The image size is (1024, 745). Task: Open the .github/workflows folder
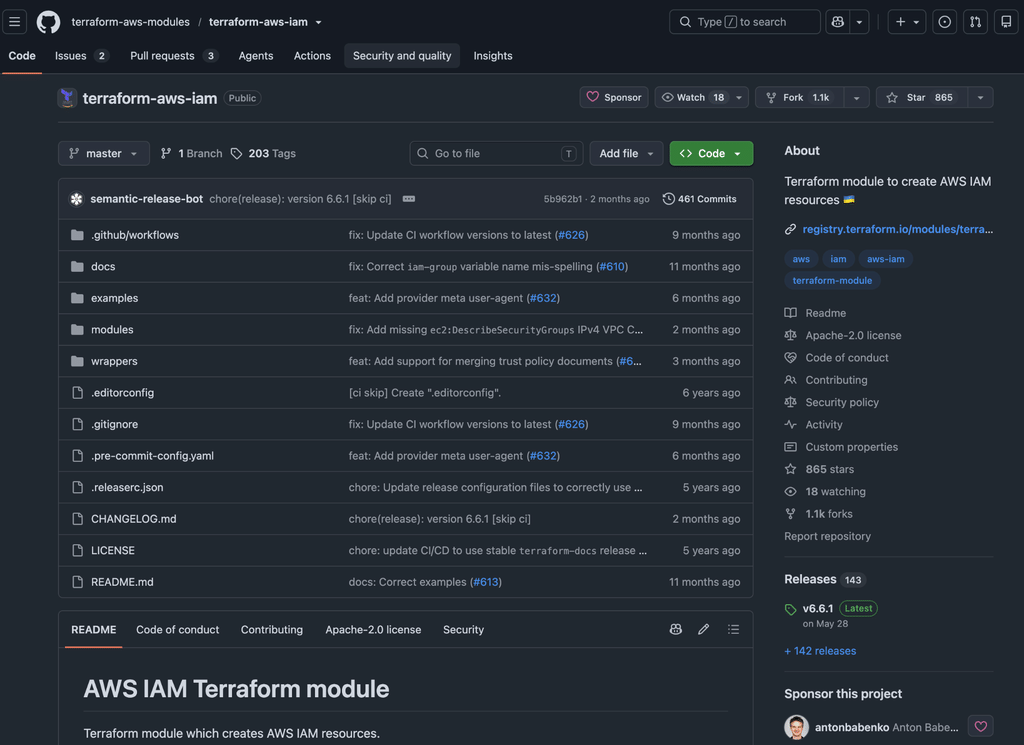pyautogui.click(x=135, y=235)
